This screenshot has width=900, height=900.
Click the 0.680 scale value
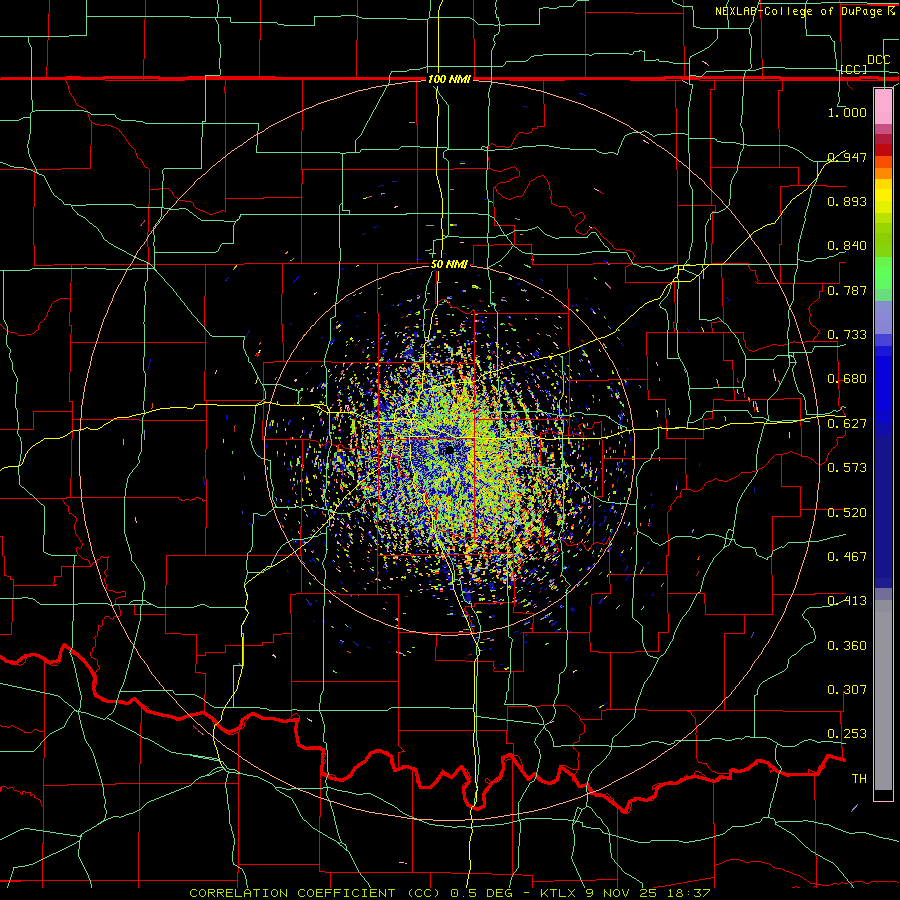point(847,379)
